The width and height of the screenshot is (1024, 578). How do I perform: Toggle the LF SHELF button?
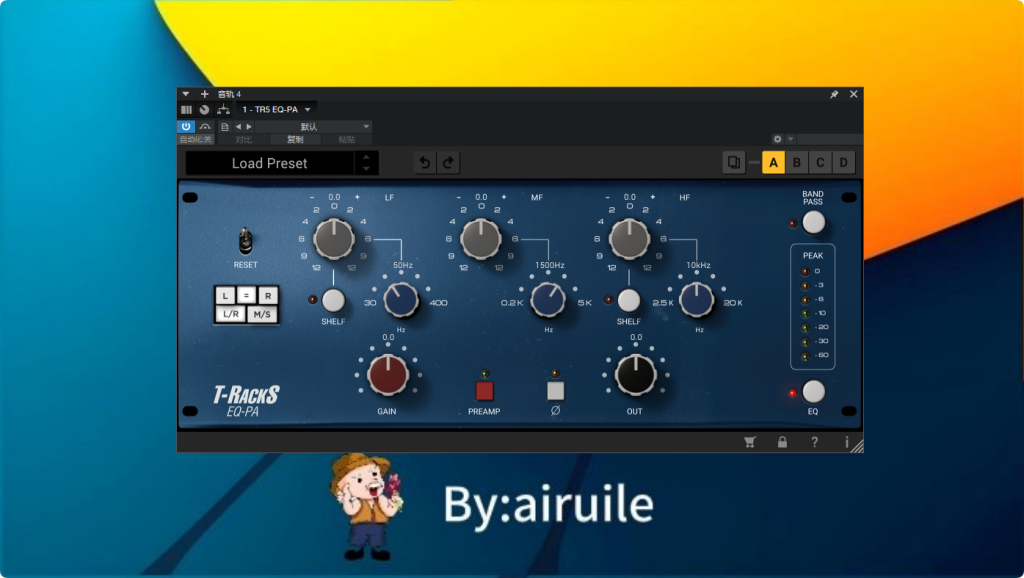point(333,300)
